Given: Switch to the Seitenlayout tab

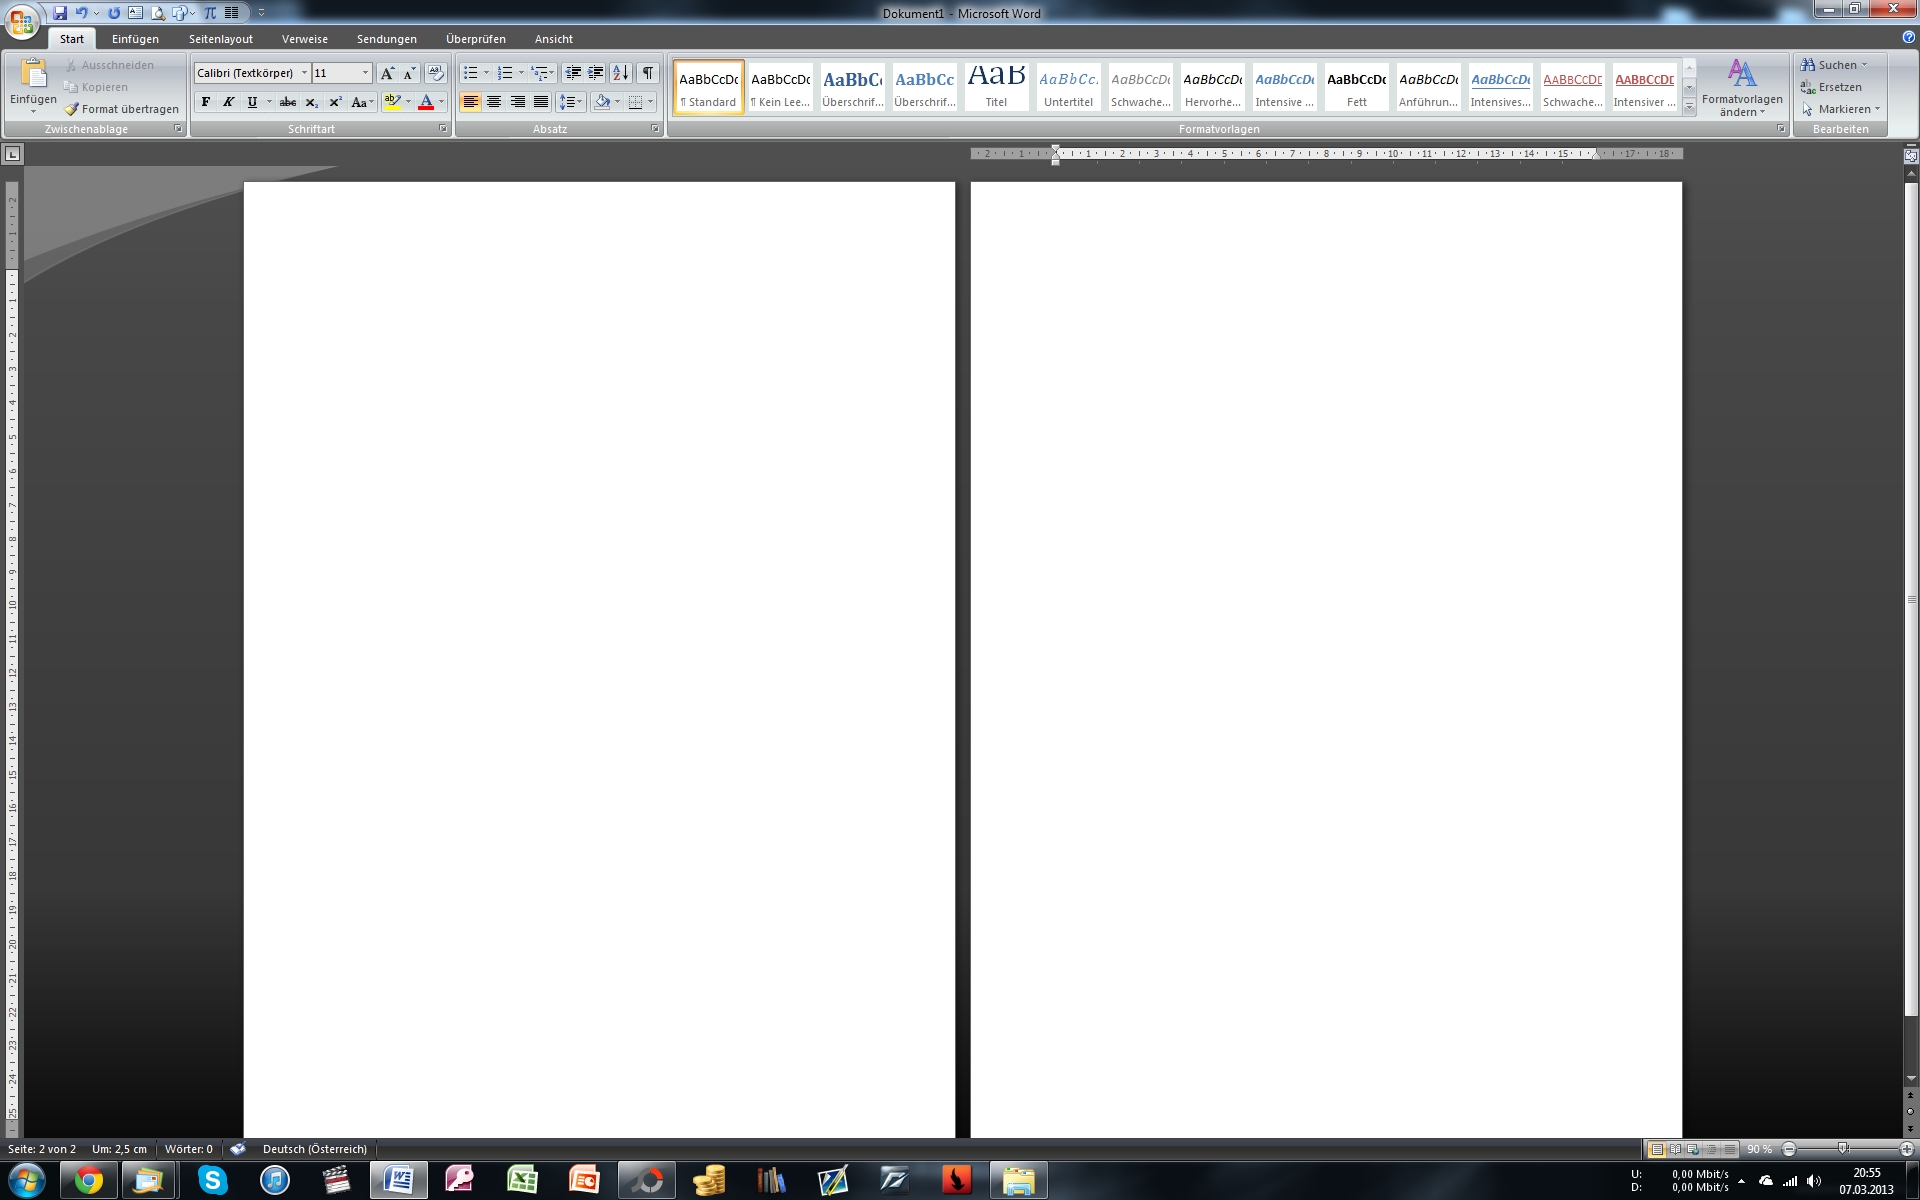Looking at the screenshot, I should pyautogui.click(x=220, y=39).
